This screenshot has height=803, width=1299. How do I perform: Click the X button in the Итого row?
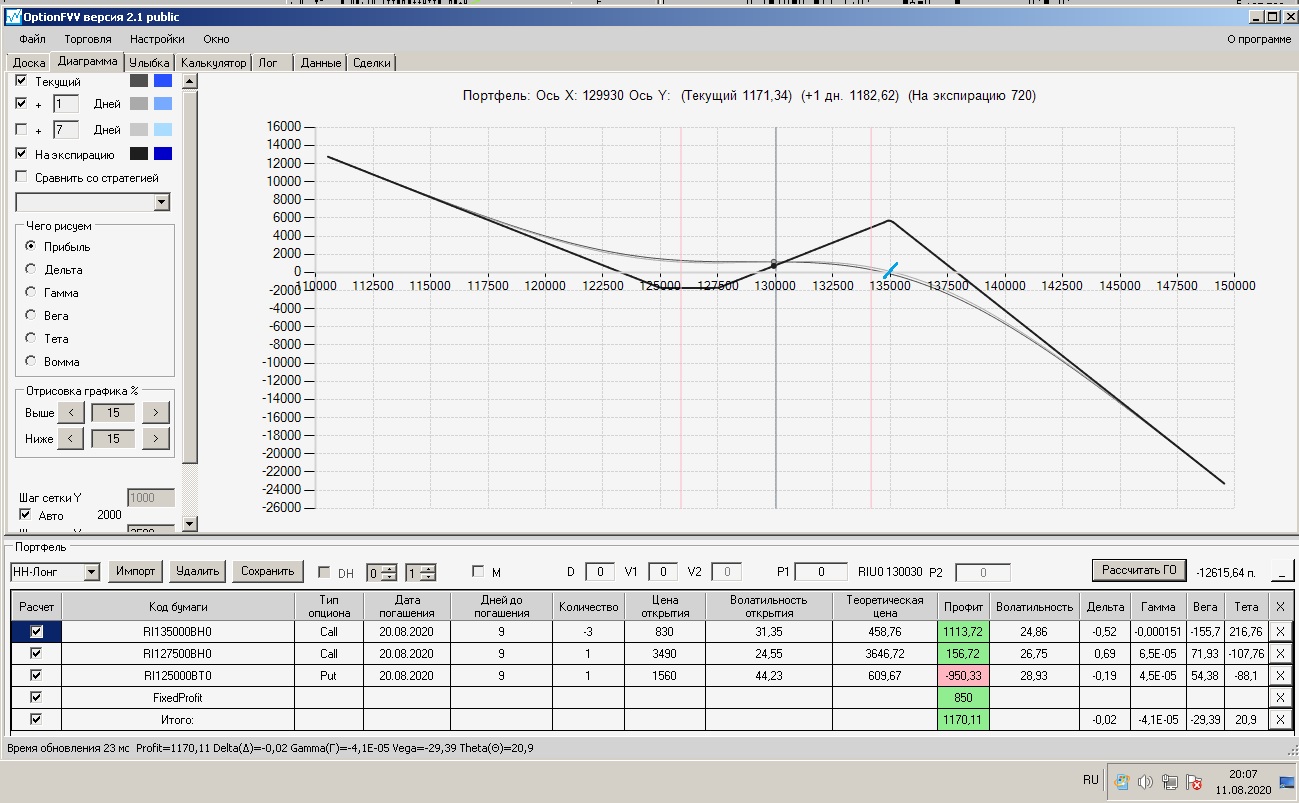point(1280,720)
